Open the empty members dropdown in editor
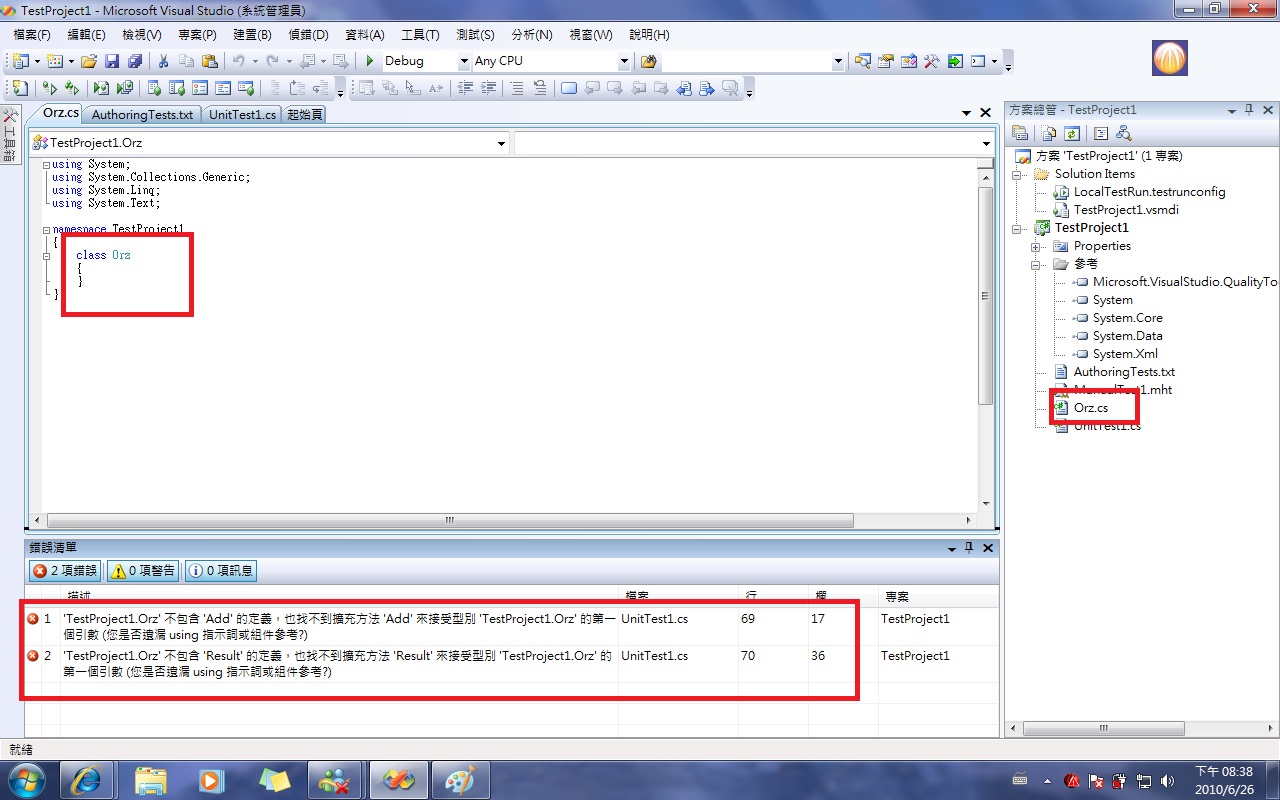 [986, 143]
